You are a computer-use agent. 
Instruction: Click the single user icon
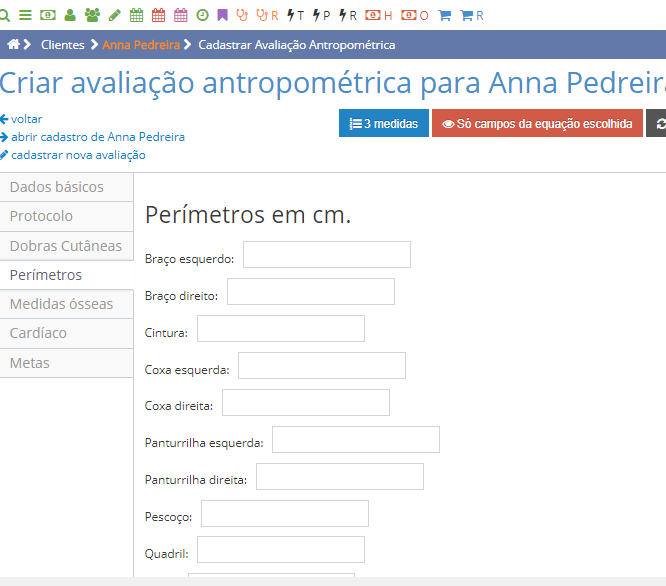click(x=70, y=16)
